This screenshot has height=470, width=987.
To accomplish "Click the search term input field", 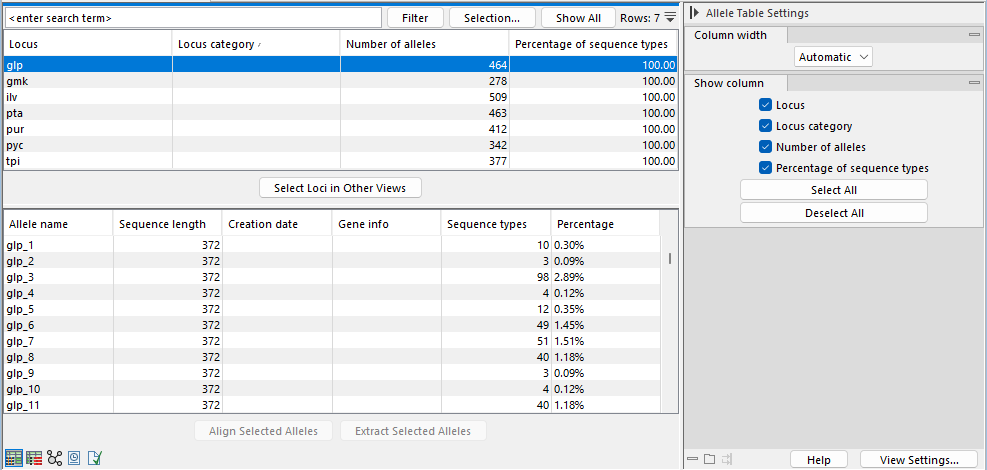I will pos(193,18).
